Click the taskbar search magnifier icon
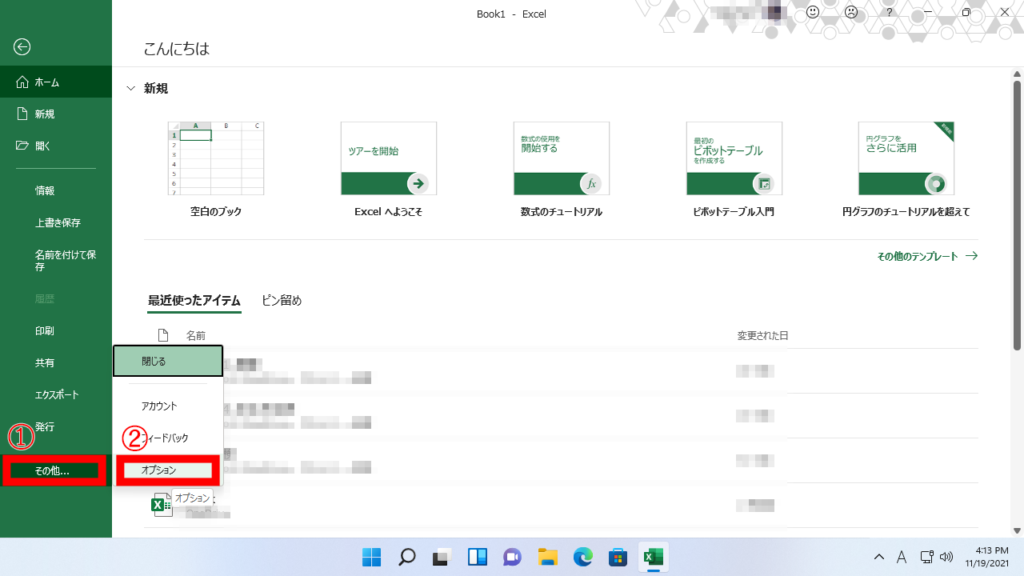Image resolution: width=1024 pixels, height=576 pixels. (407, 557)
